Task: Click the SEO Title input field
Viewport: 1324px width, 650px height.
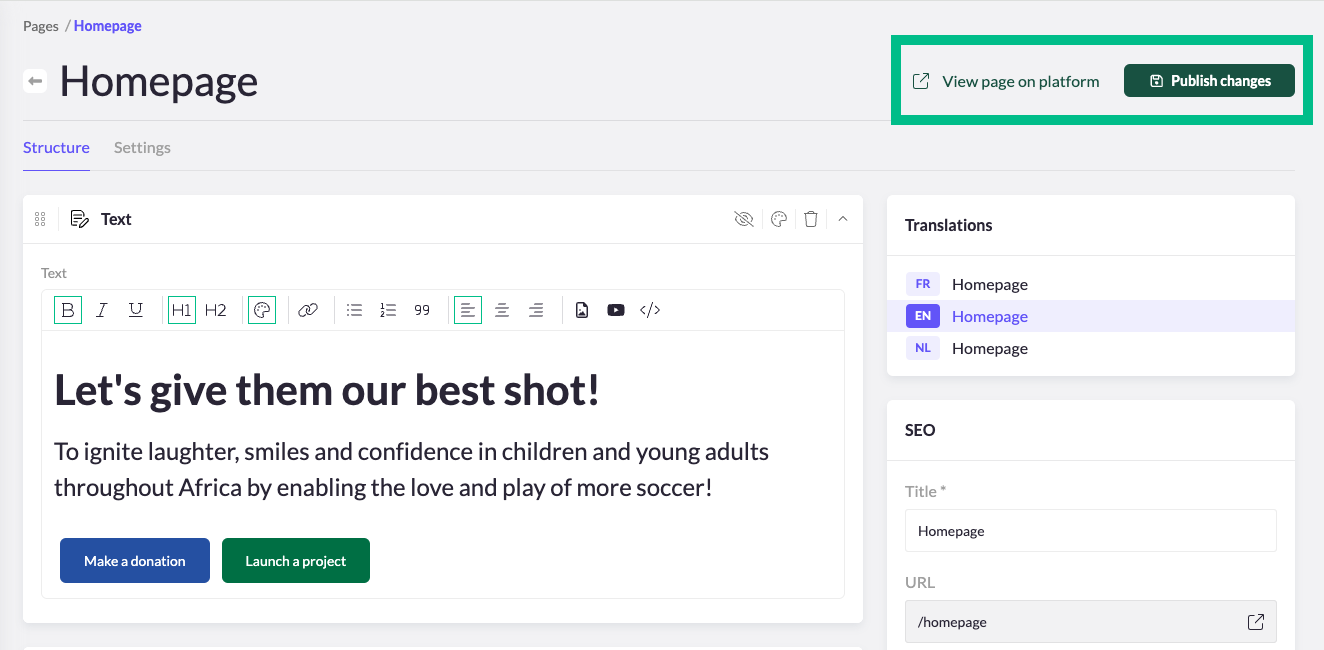Action: point(1090,531)
